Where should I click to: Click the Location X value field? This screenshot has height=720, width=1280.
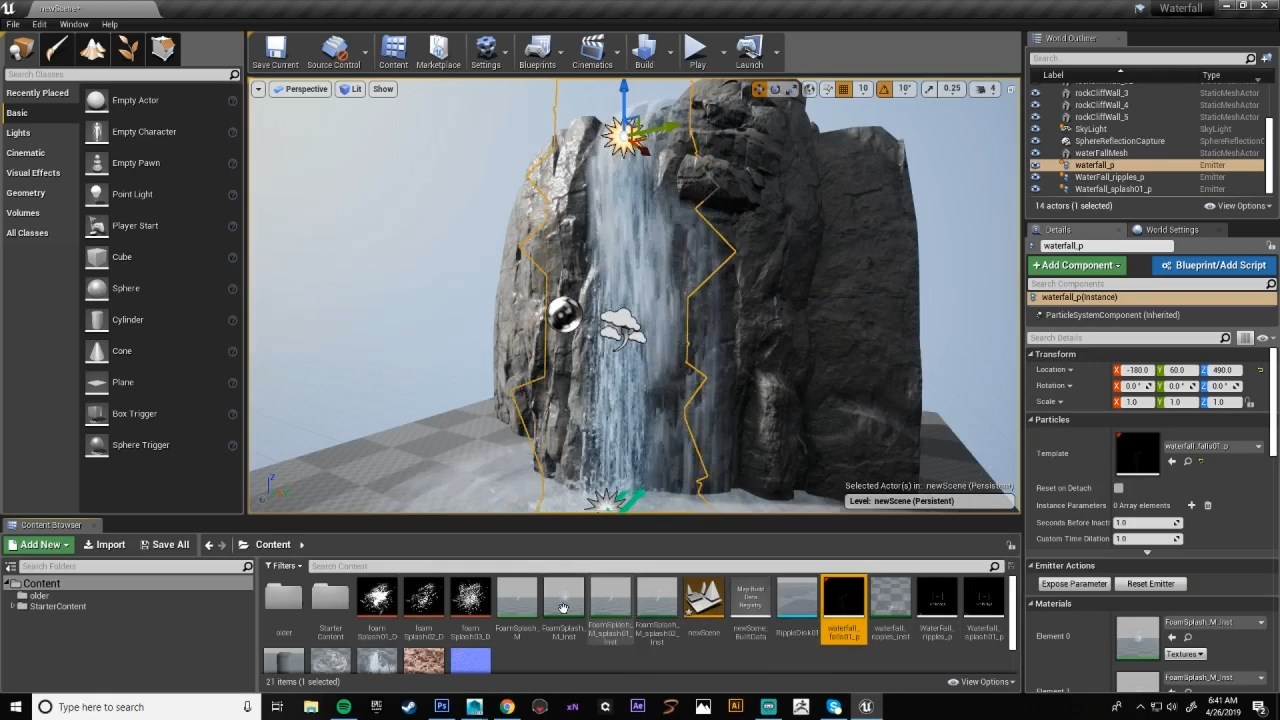tap(1137, 370)
